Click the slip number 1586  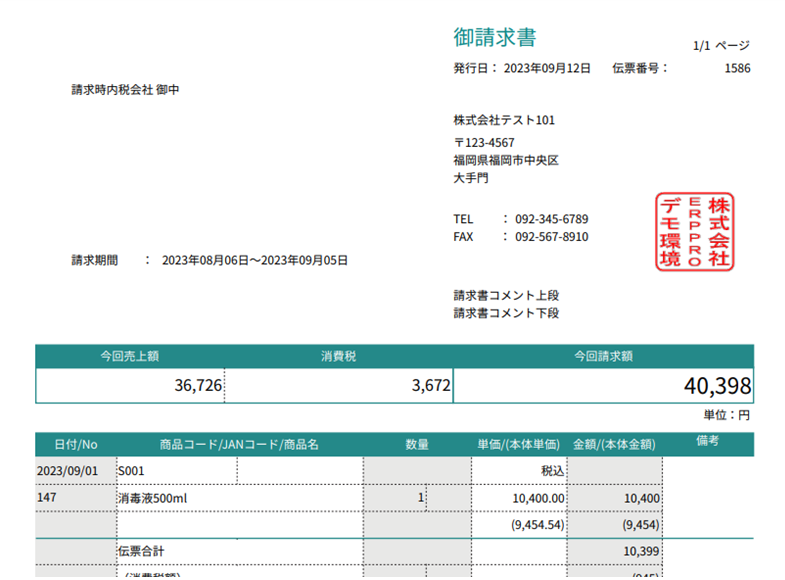(x=737, y=69)
